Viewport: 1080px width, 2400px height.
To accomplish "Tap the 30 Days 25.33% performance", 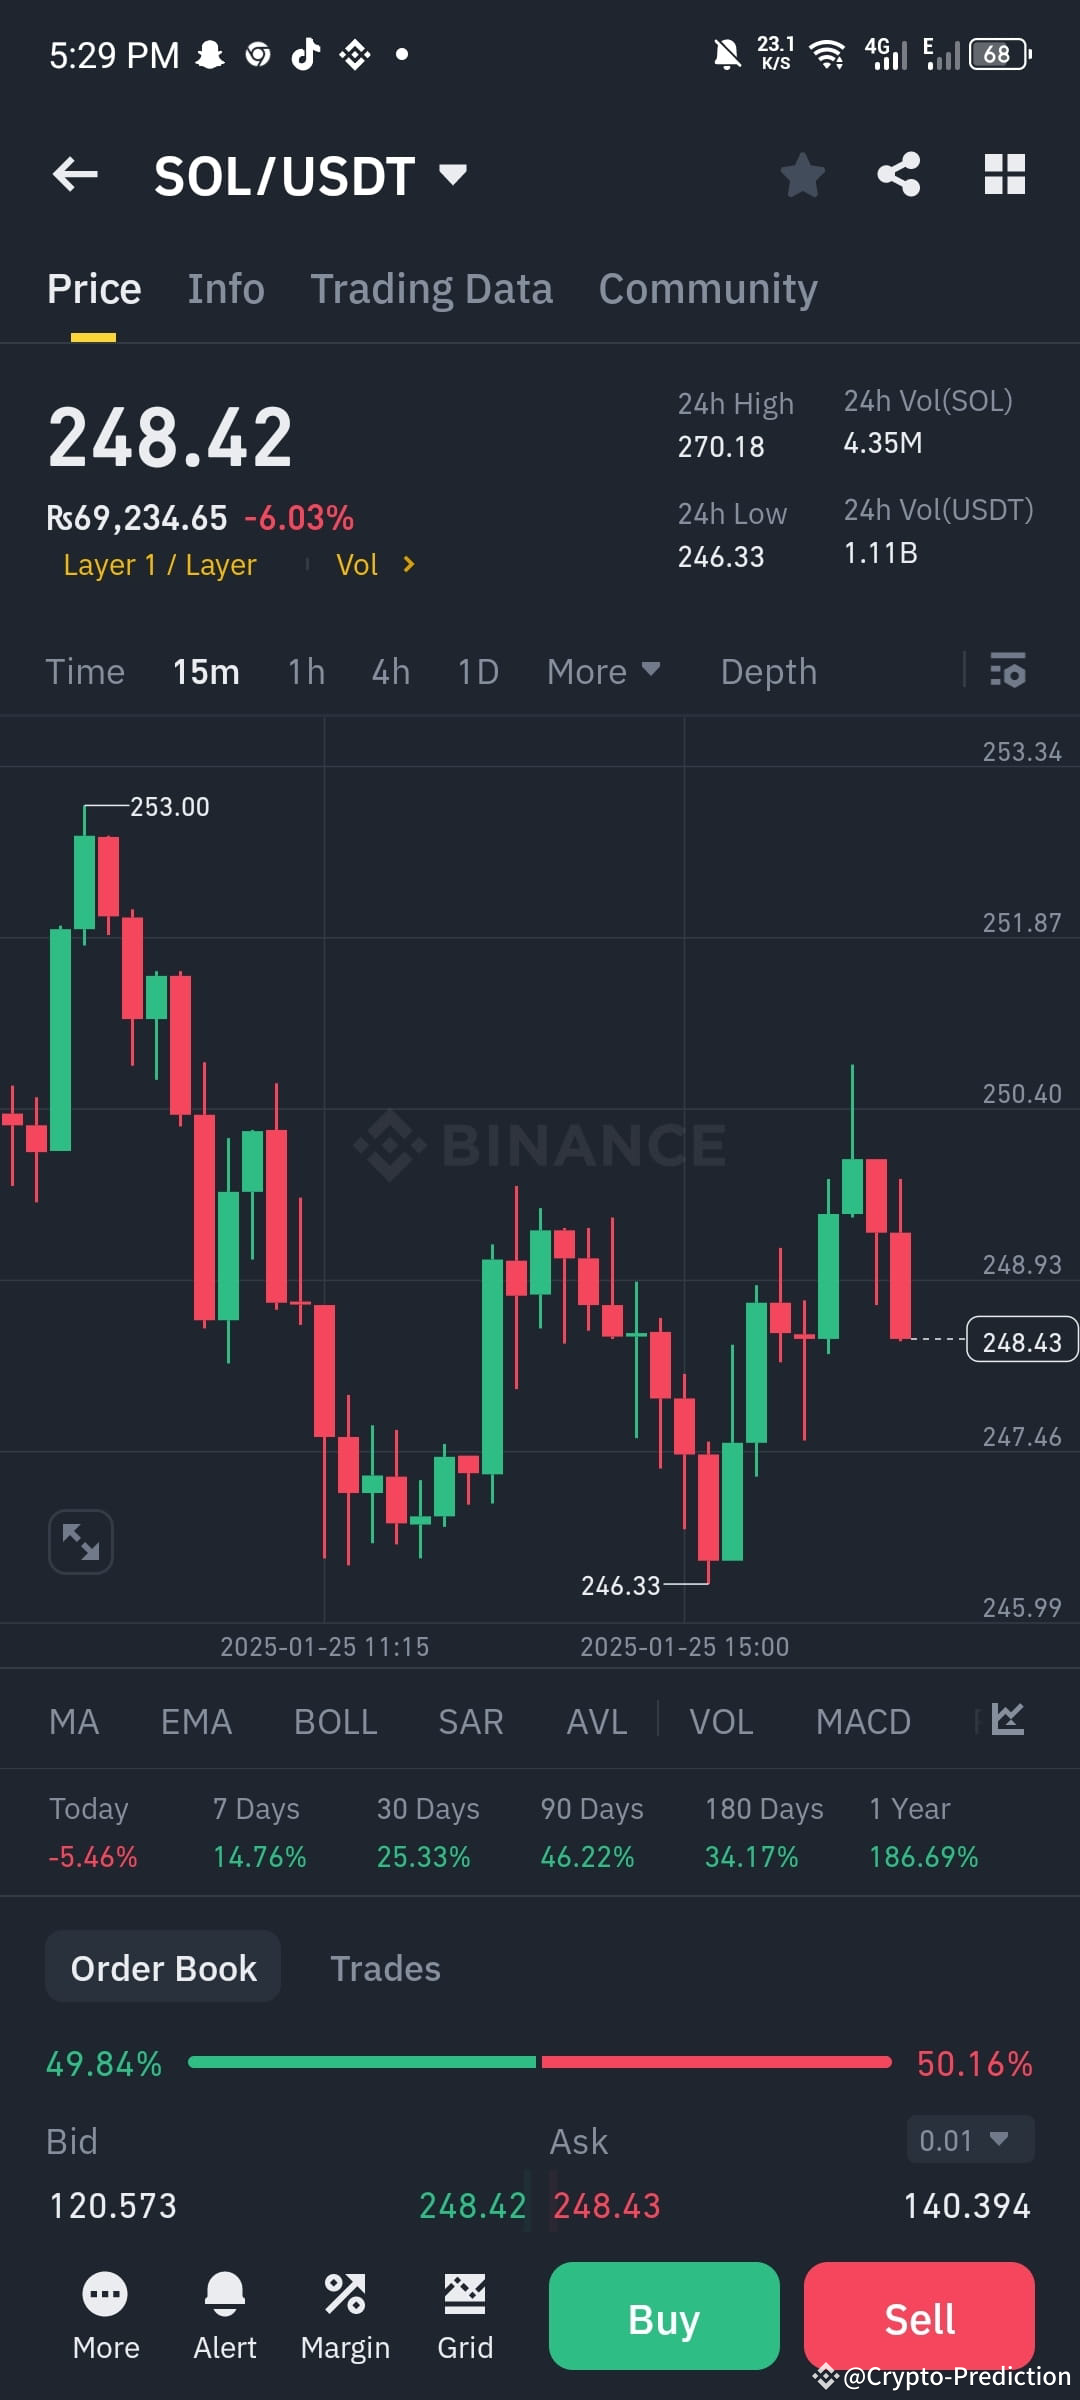I will click(427, 1833).
